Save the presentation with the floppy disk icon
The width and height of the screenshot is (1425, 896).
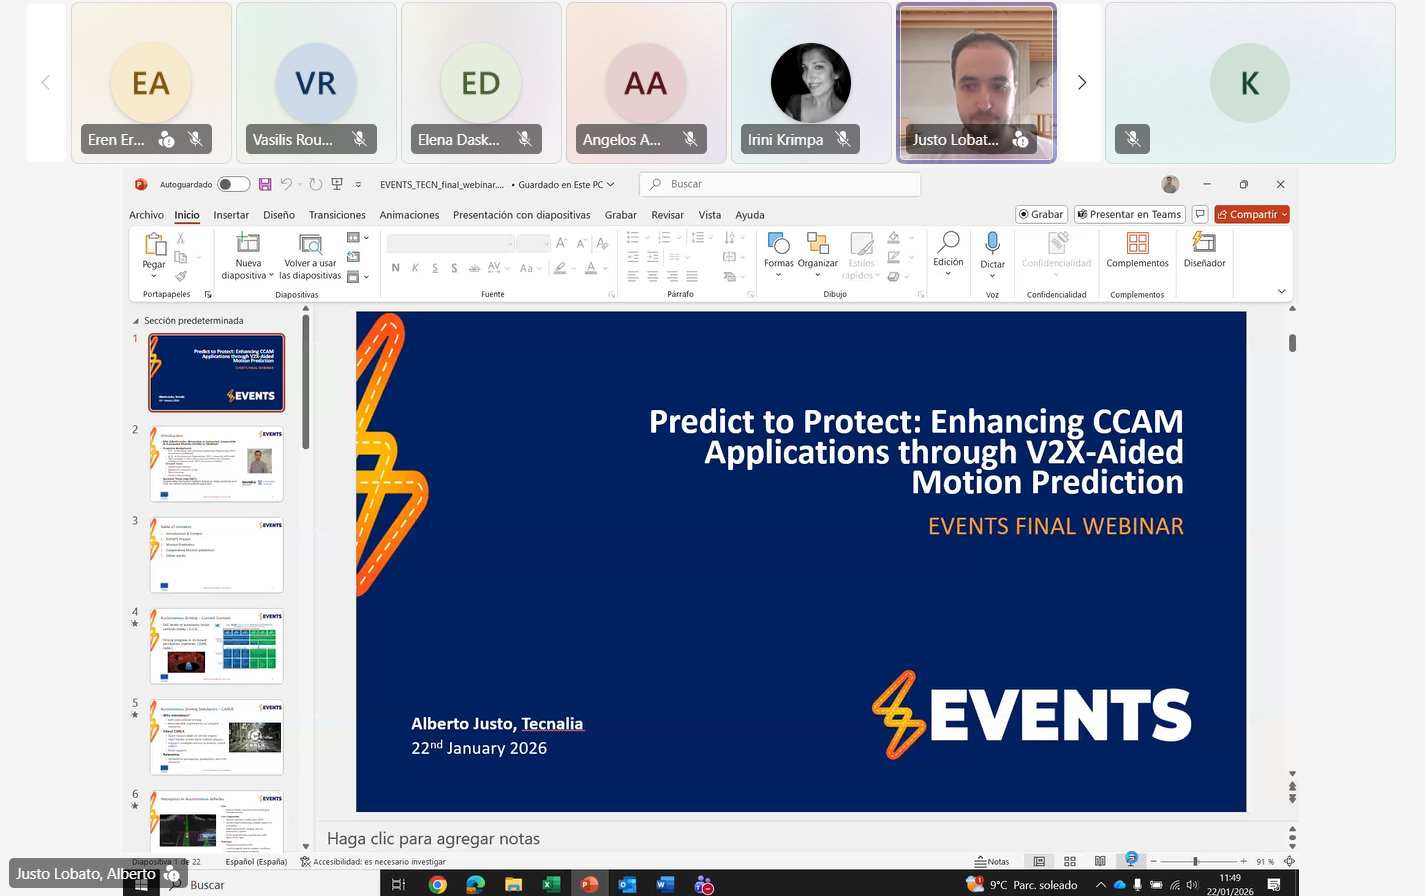(265, 184)
